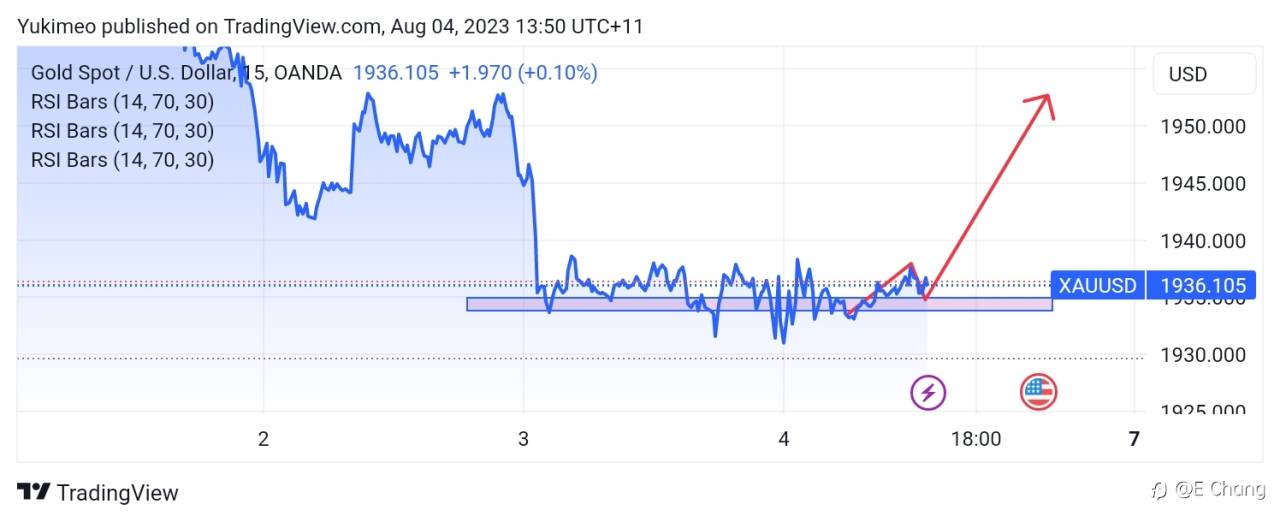Click the date 3 on time axis
The width and height of the screenshot is (1280, 522).
523,439
